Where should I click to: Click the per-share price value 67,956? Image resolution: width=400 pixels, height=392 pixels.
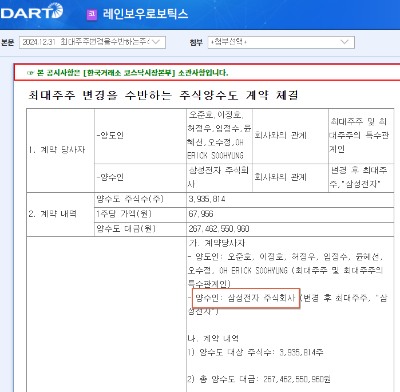click(x=201, y=214)
